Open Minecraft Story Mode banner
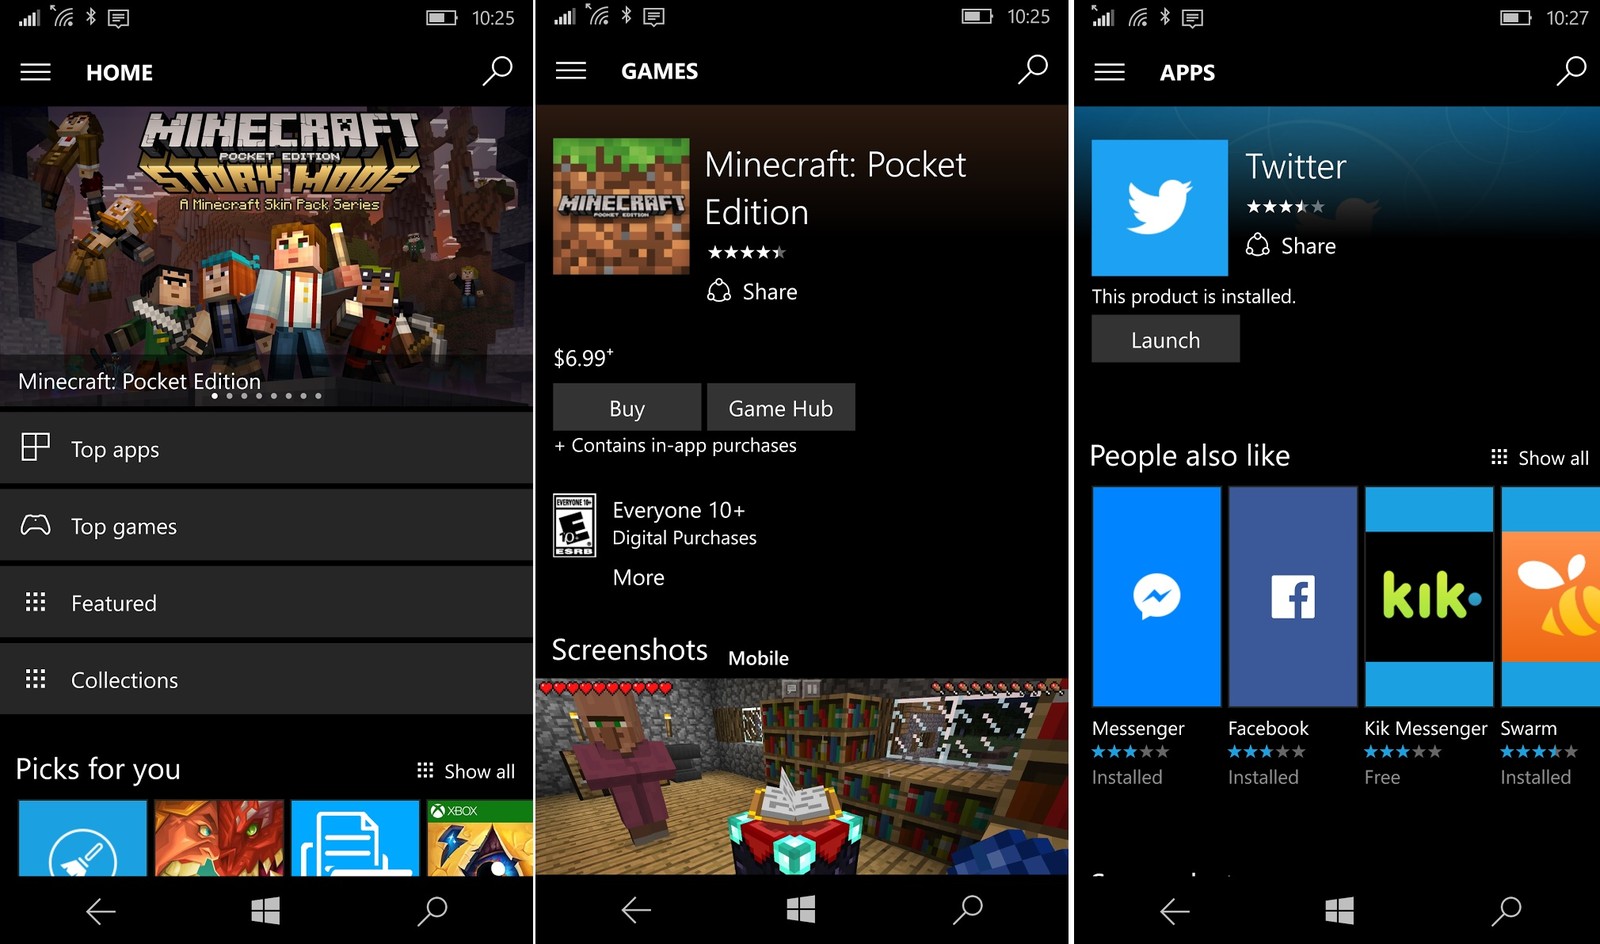The image size is (1600, 944). click(266, 257)
